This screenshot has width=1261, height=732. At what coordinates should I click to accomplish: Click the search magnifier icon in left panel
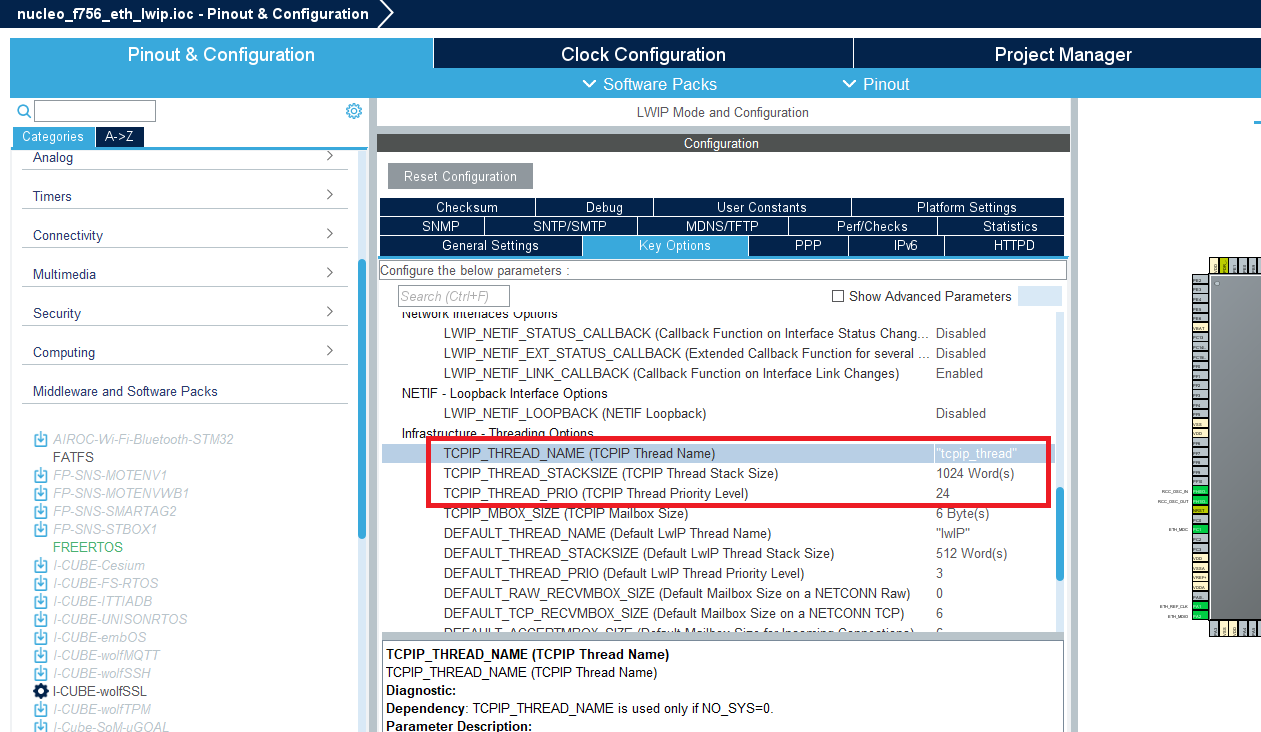(x=22, y=110)
